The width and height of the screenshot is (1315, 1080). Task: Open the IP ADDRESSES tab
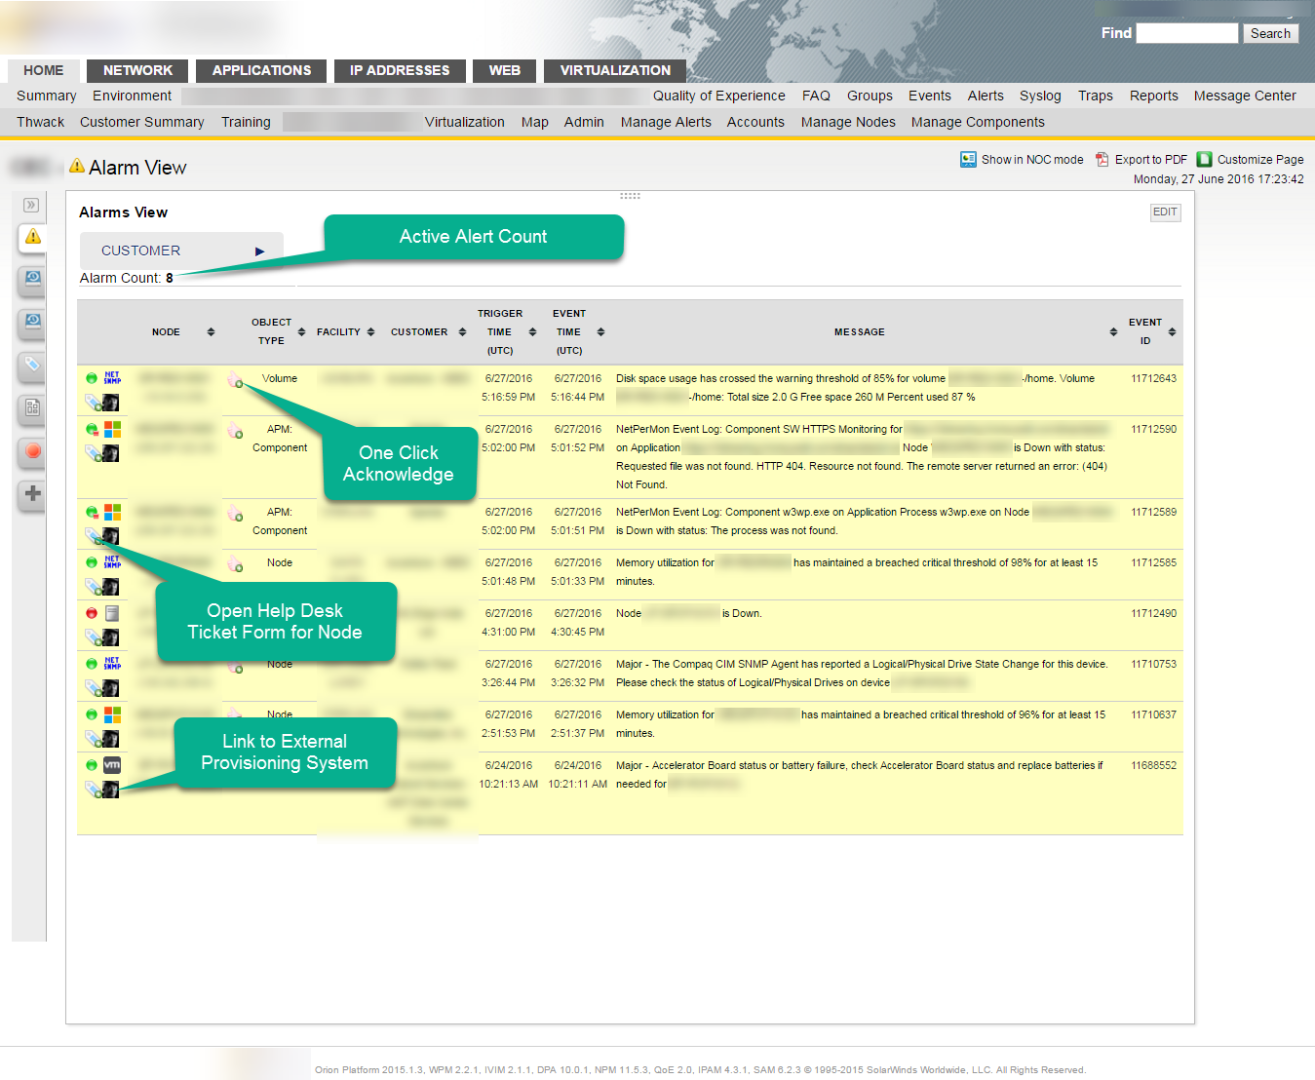click(400, 70)
